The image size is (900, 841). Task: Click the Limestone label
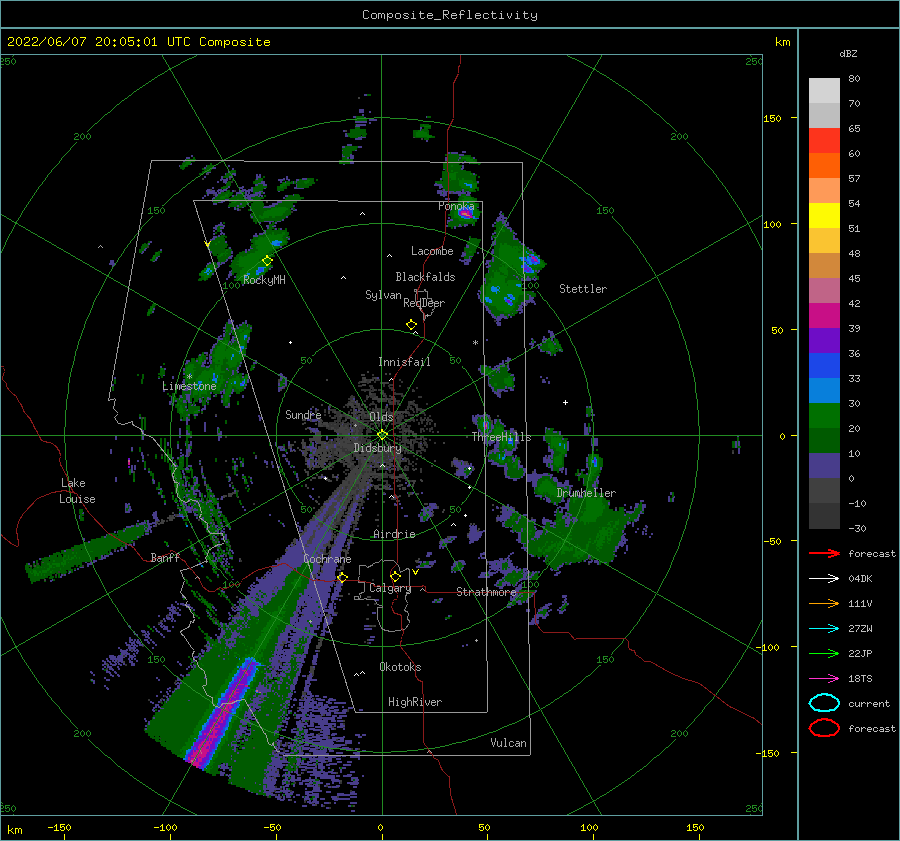[x=189, y=386]
